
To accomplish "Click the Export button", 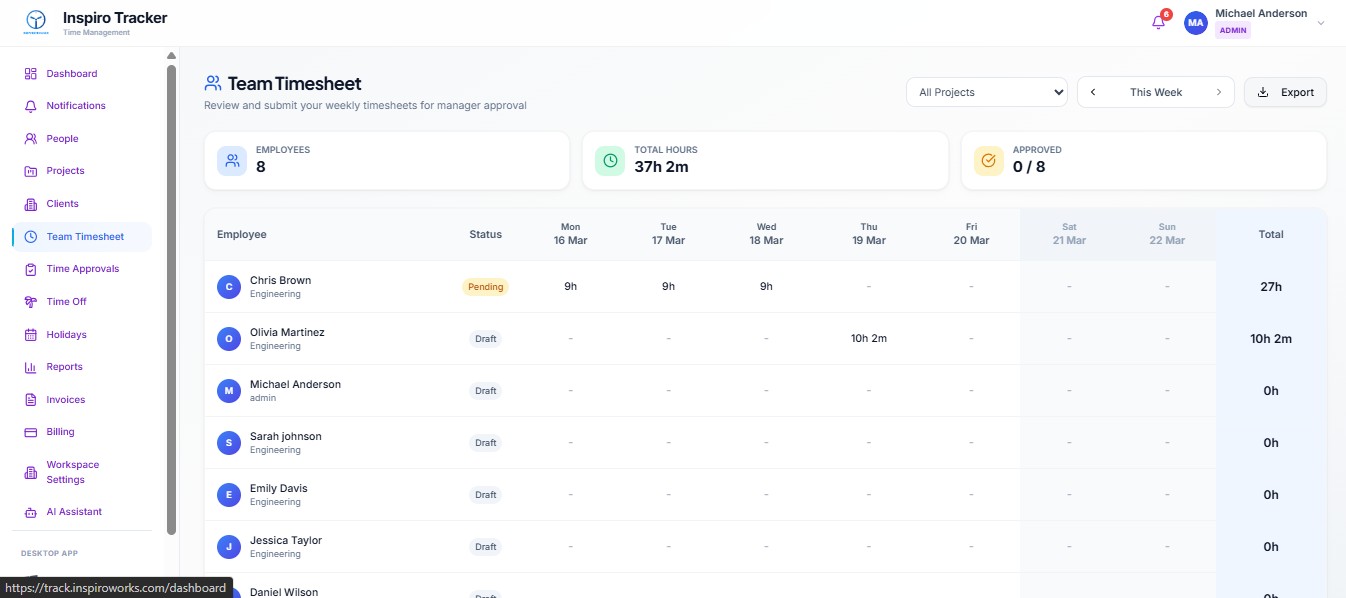I will [x=1285, y=92].
